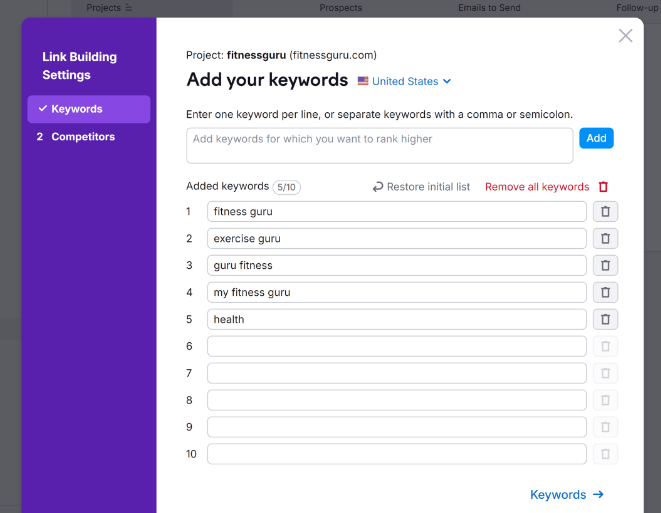661x513 pixels.
Task: Select the Keywords step in sidebar
Action: 89,109
